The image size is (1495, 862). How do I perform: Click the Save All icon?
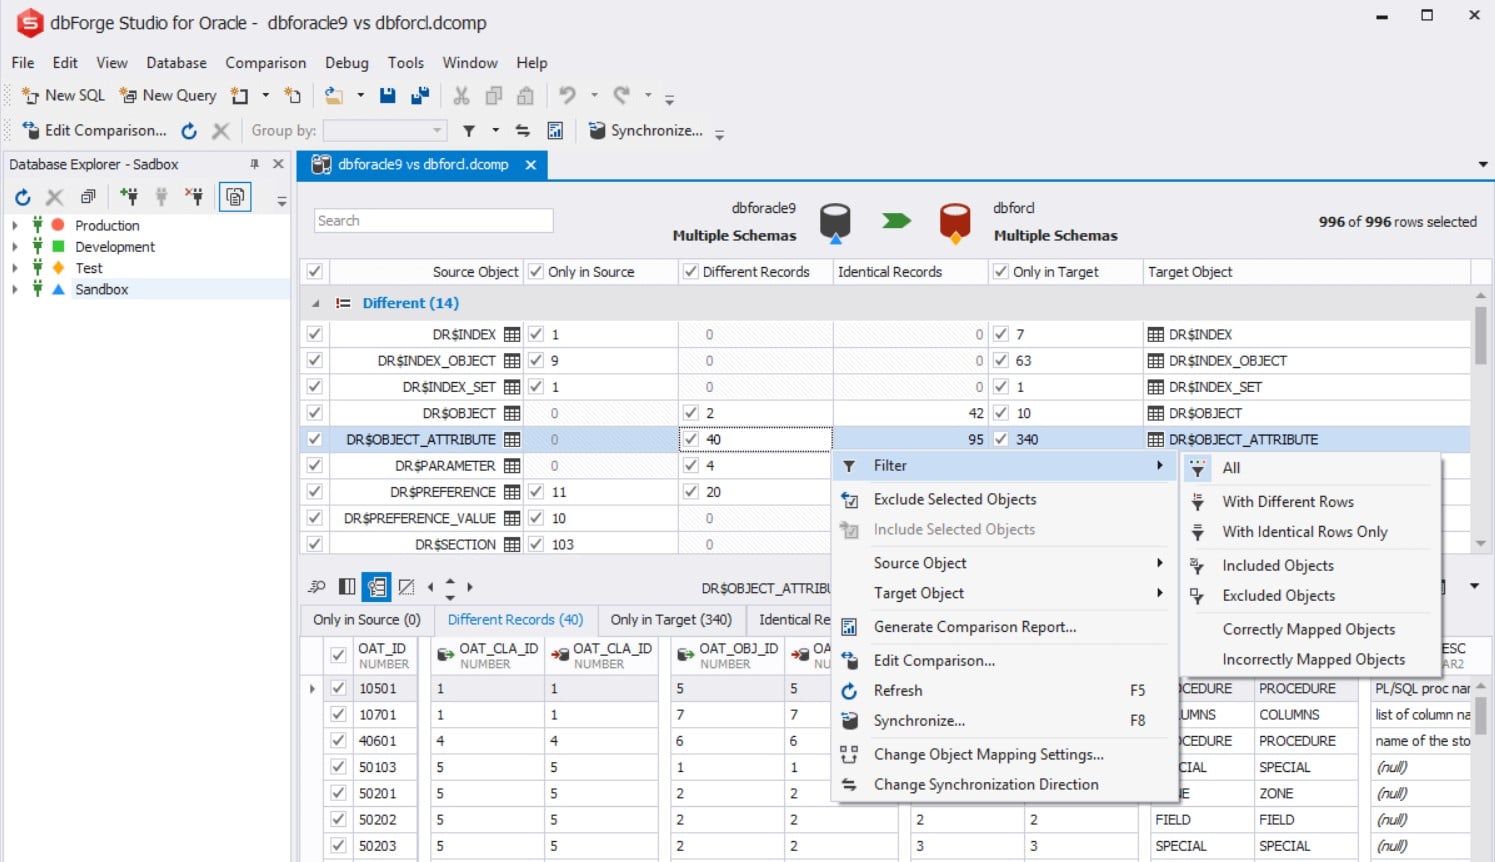pyautogui.click(x=420, y=95)
